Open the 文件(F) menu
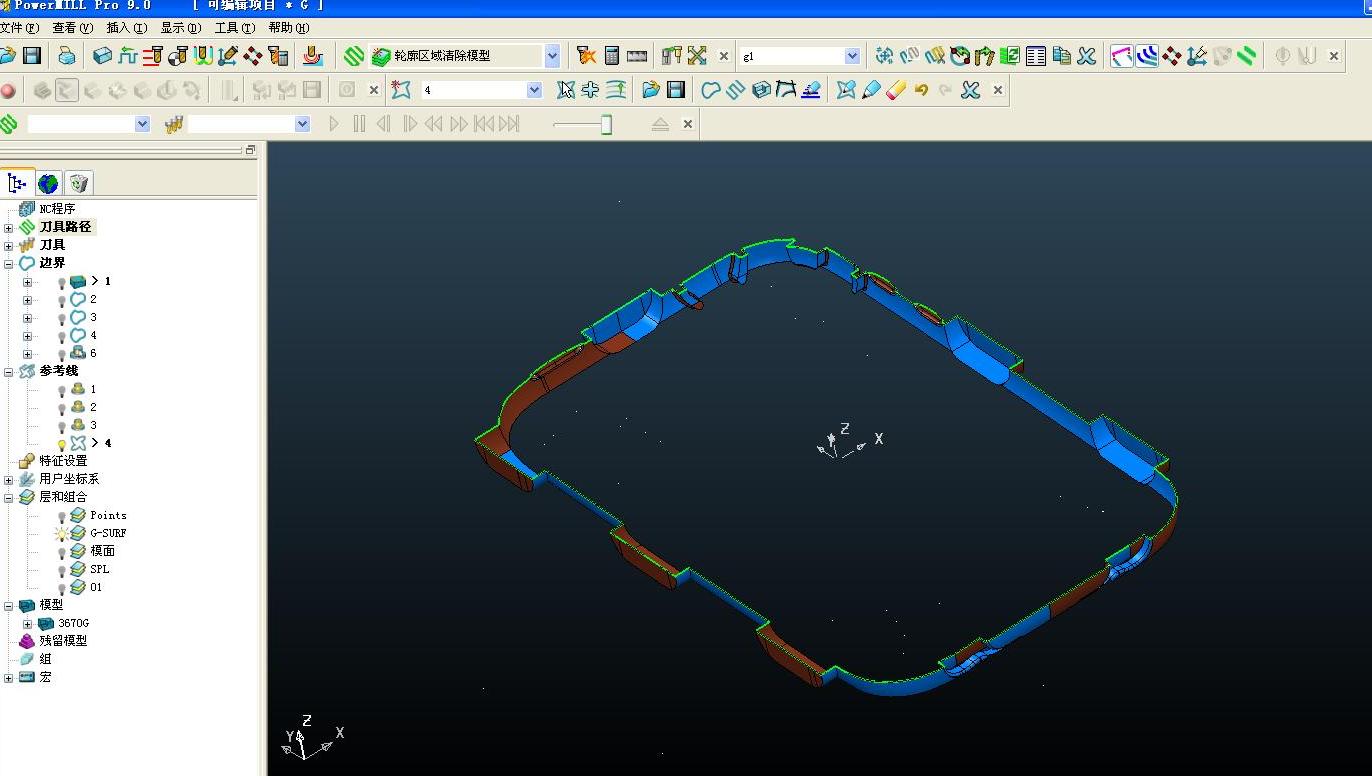 pyautogui.click(x=20, y=28)
